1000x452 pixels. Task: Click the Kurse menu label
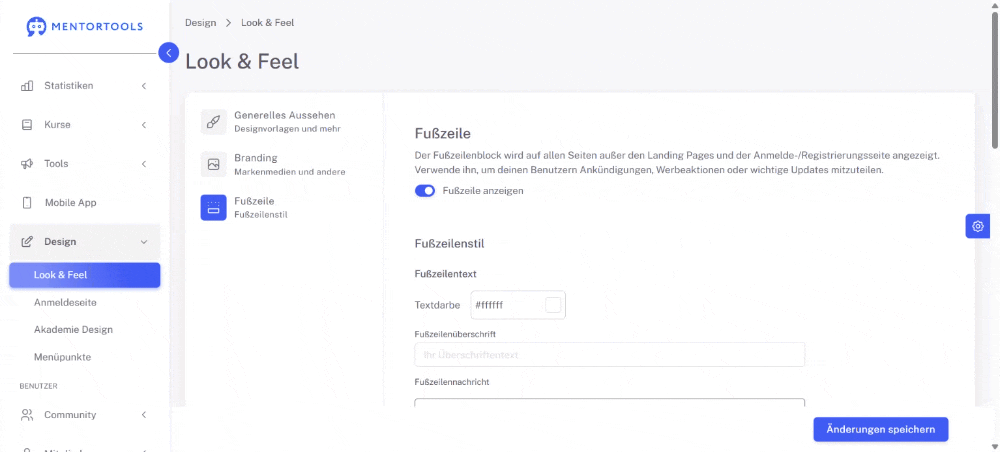tap(57, 124)
